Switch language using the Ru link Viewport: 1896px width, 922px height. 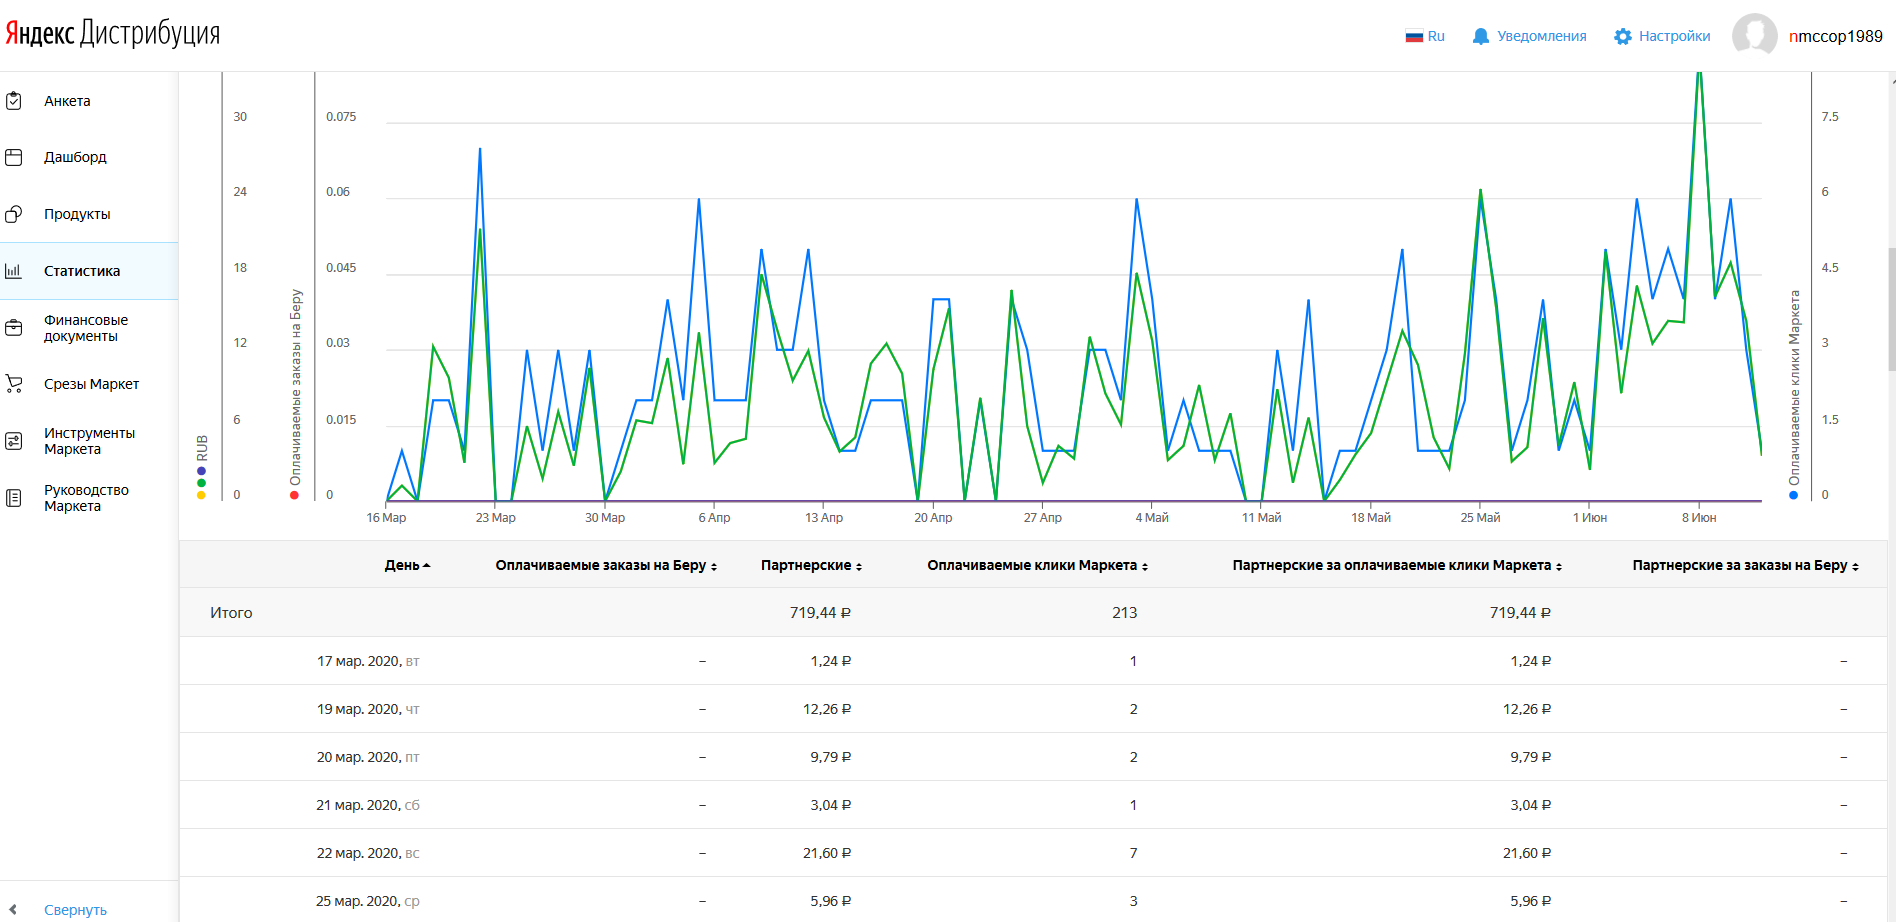tap(1425, 37)
